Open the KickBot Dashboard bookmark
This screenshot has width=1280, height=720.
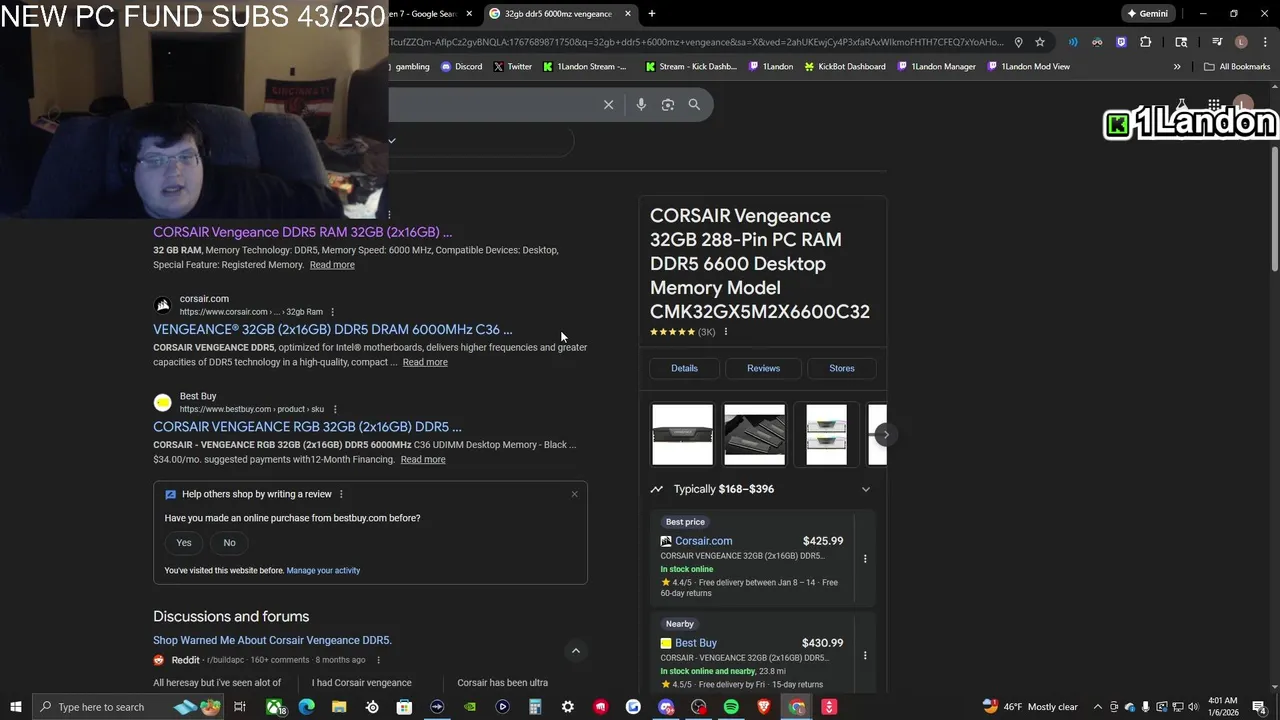tap(845, 67)
